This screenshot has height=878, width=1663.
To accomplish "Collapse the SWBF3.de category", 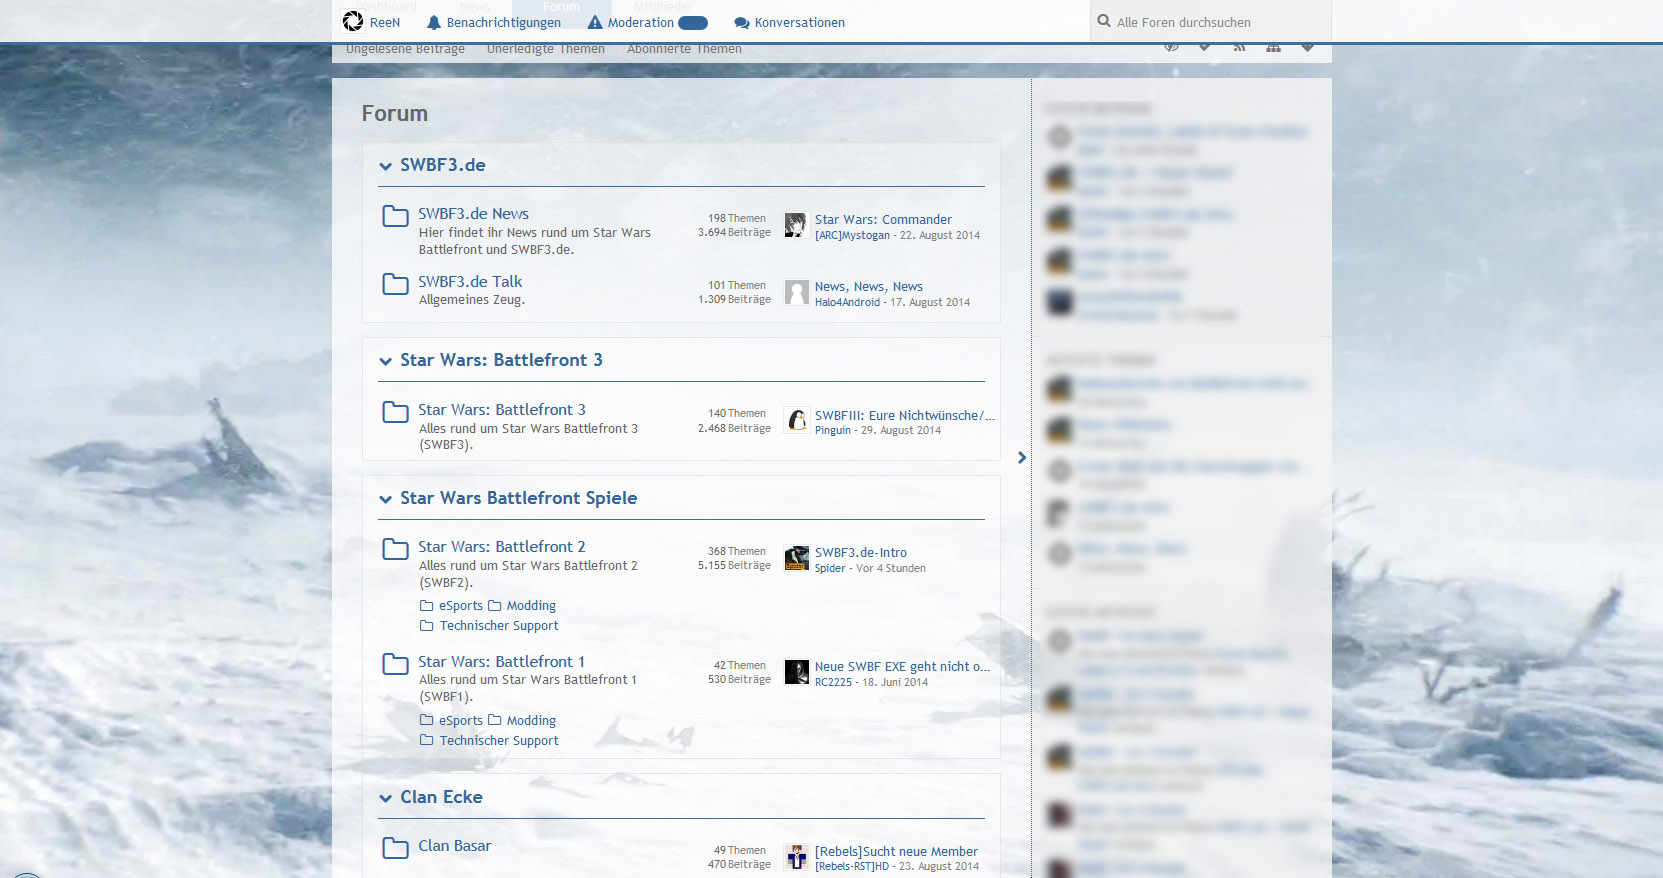I will (386, 166).
